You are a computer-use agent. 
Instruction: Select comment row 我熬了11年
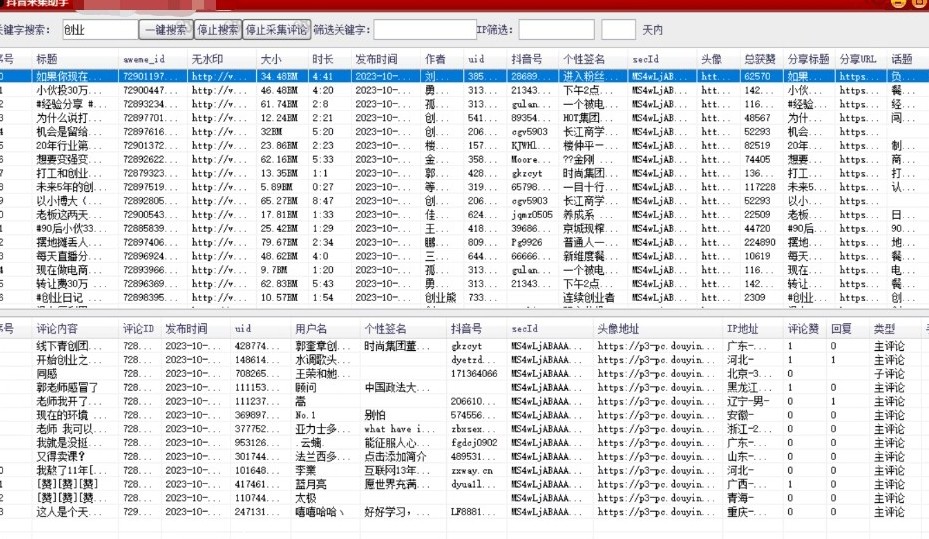click(x=464, y=470)
